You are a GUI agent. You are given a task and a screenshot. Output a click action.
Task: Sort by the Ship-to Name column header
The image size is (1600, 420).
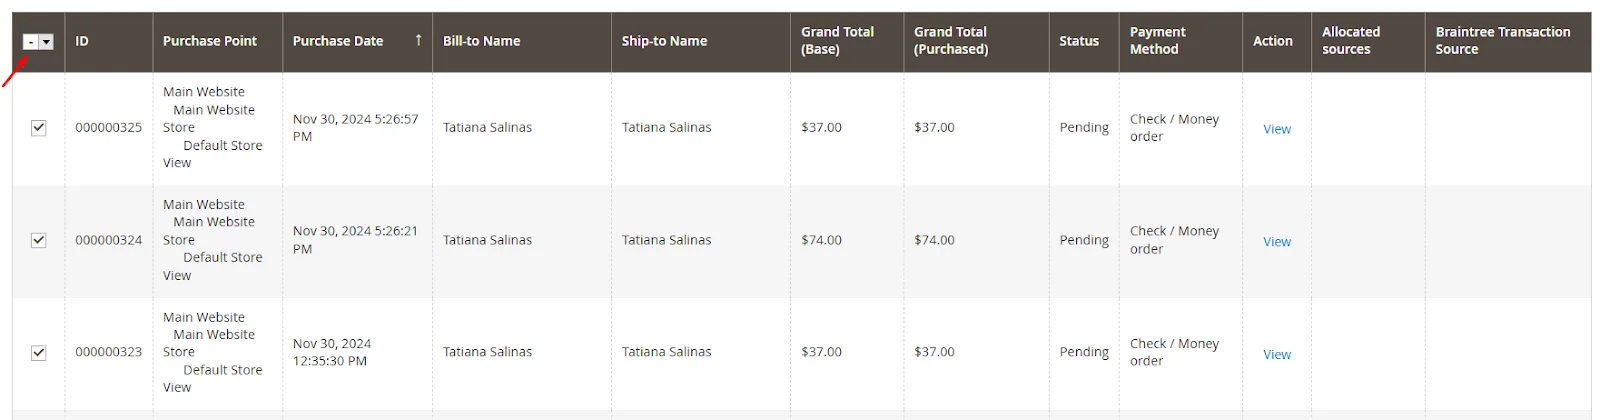pos(664,41)
